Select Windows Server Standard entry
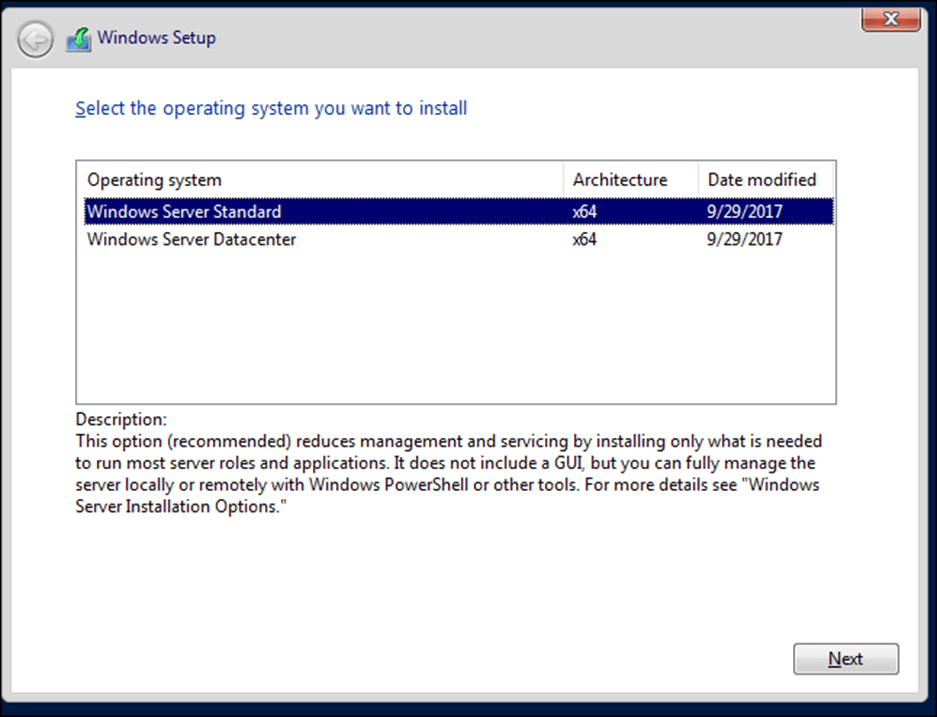Screen dimensions: 937x717 [184, 212]
